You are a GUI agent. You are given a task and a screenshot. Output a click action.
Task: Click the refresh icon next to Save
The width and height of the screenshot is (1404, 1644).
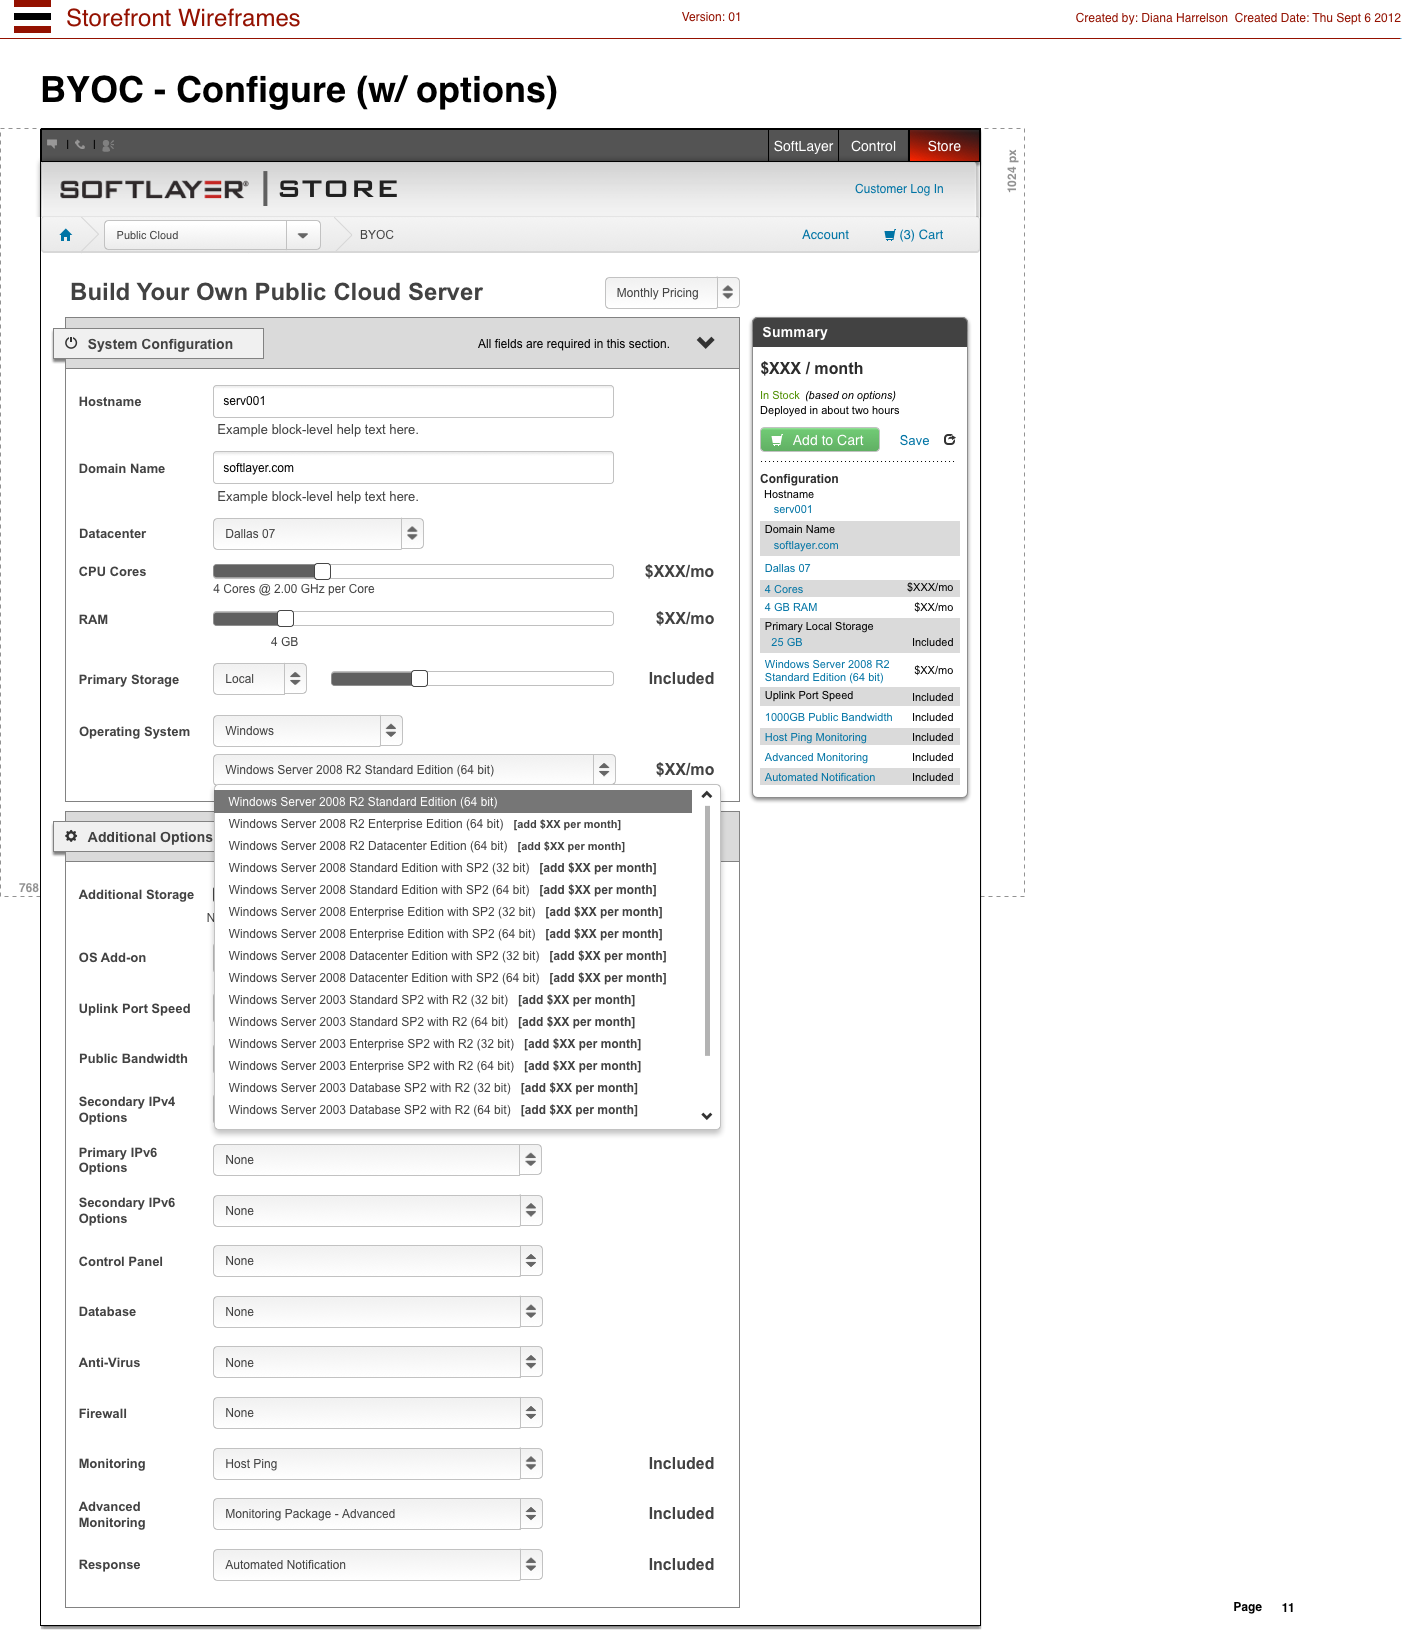(950, 440)
